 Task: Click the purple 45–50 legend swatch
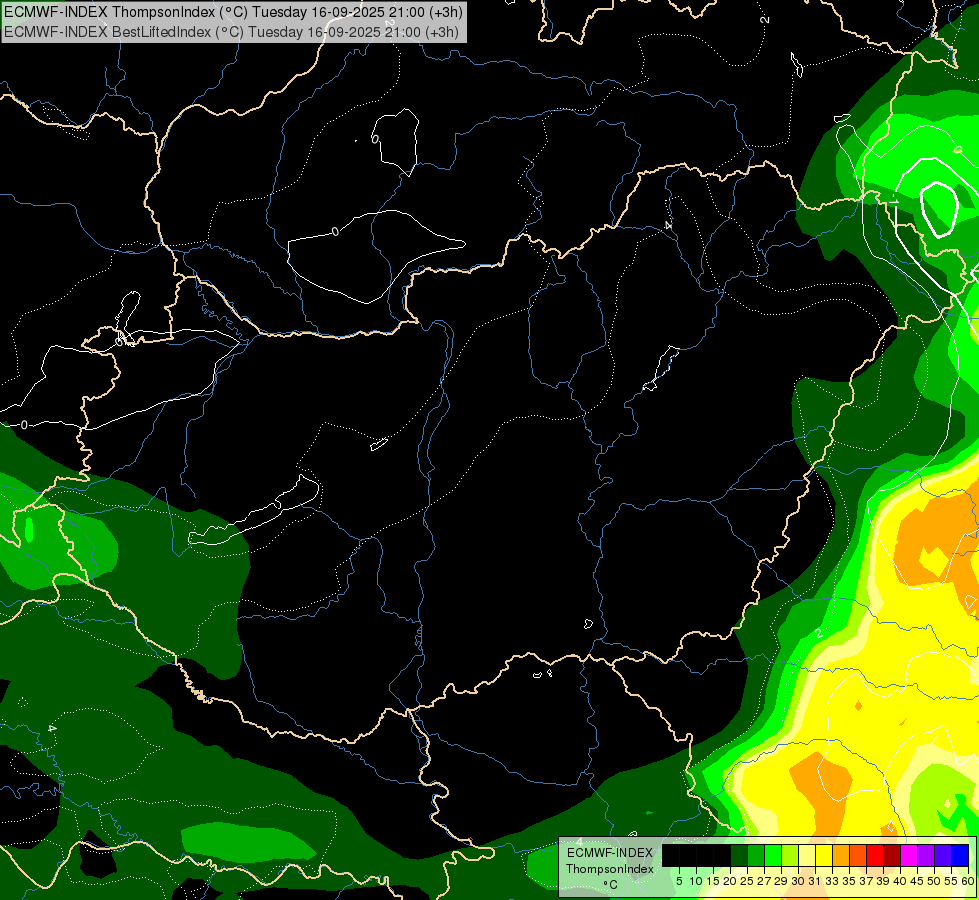point(926,855)
